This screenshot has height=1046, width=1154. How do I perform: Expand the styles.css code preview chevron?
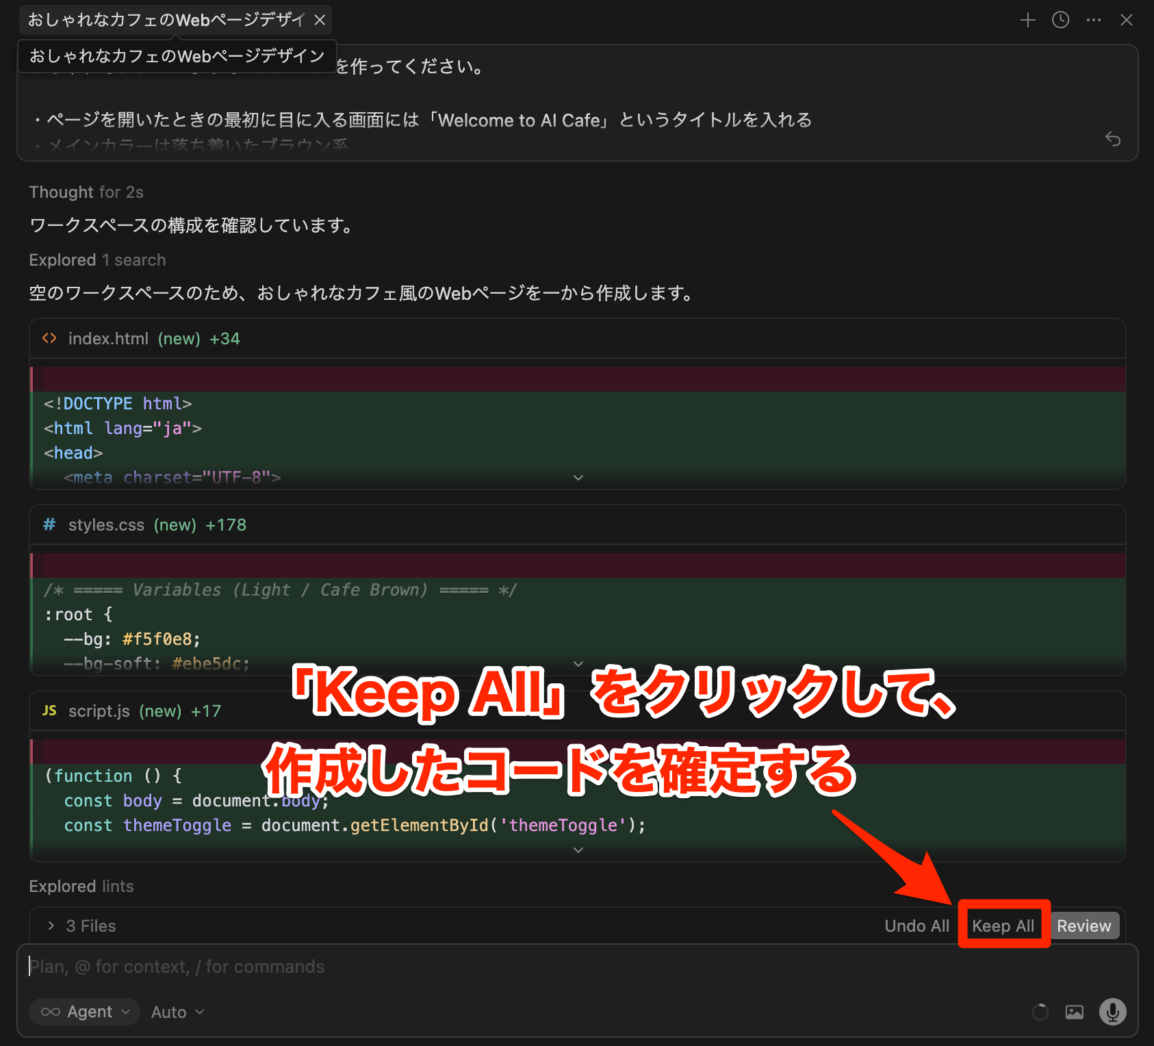pyautogui.click(x=578, y=663)
